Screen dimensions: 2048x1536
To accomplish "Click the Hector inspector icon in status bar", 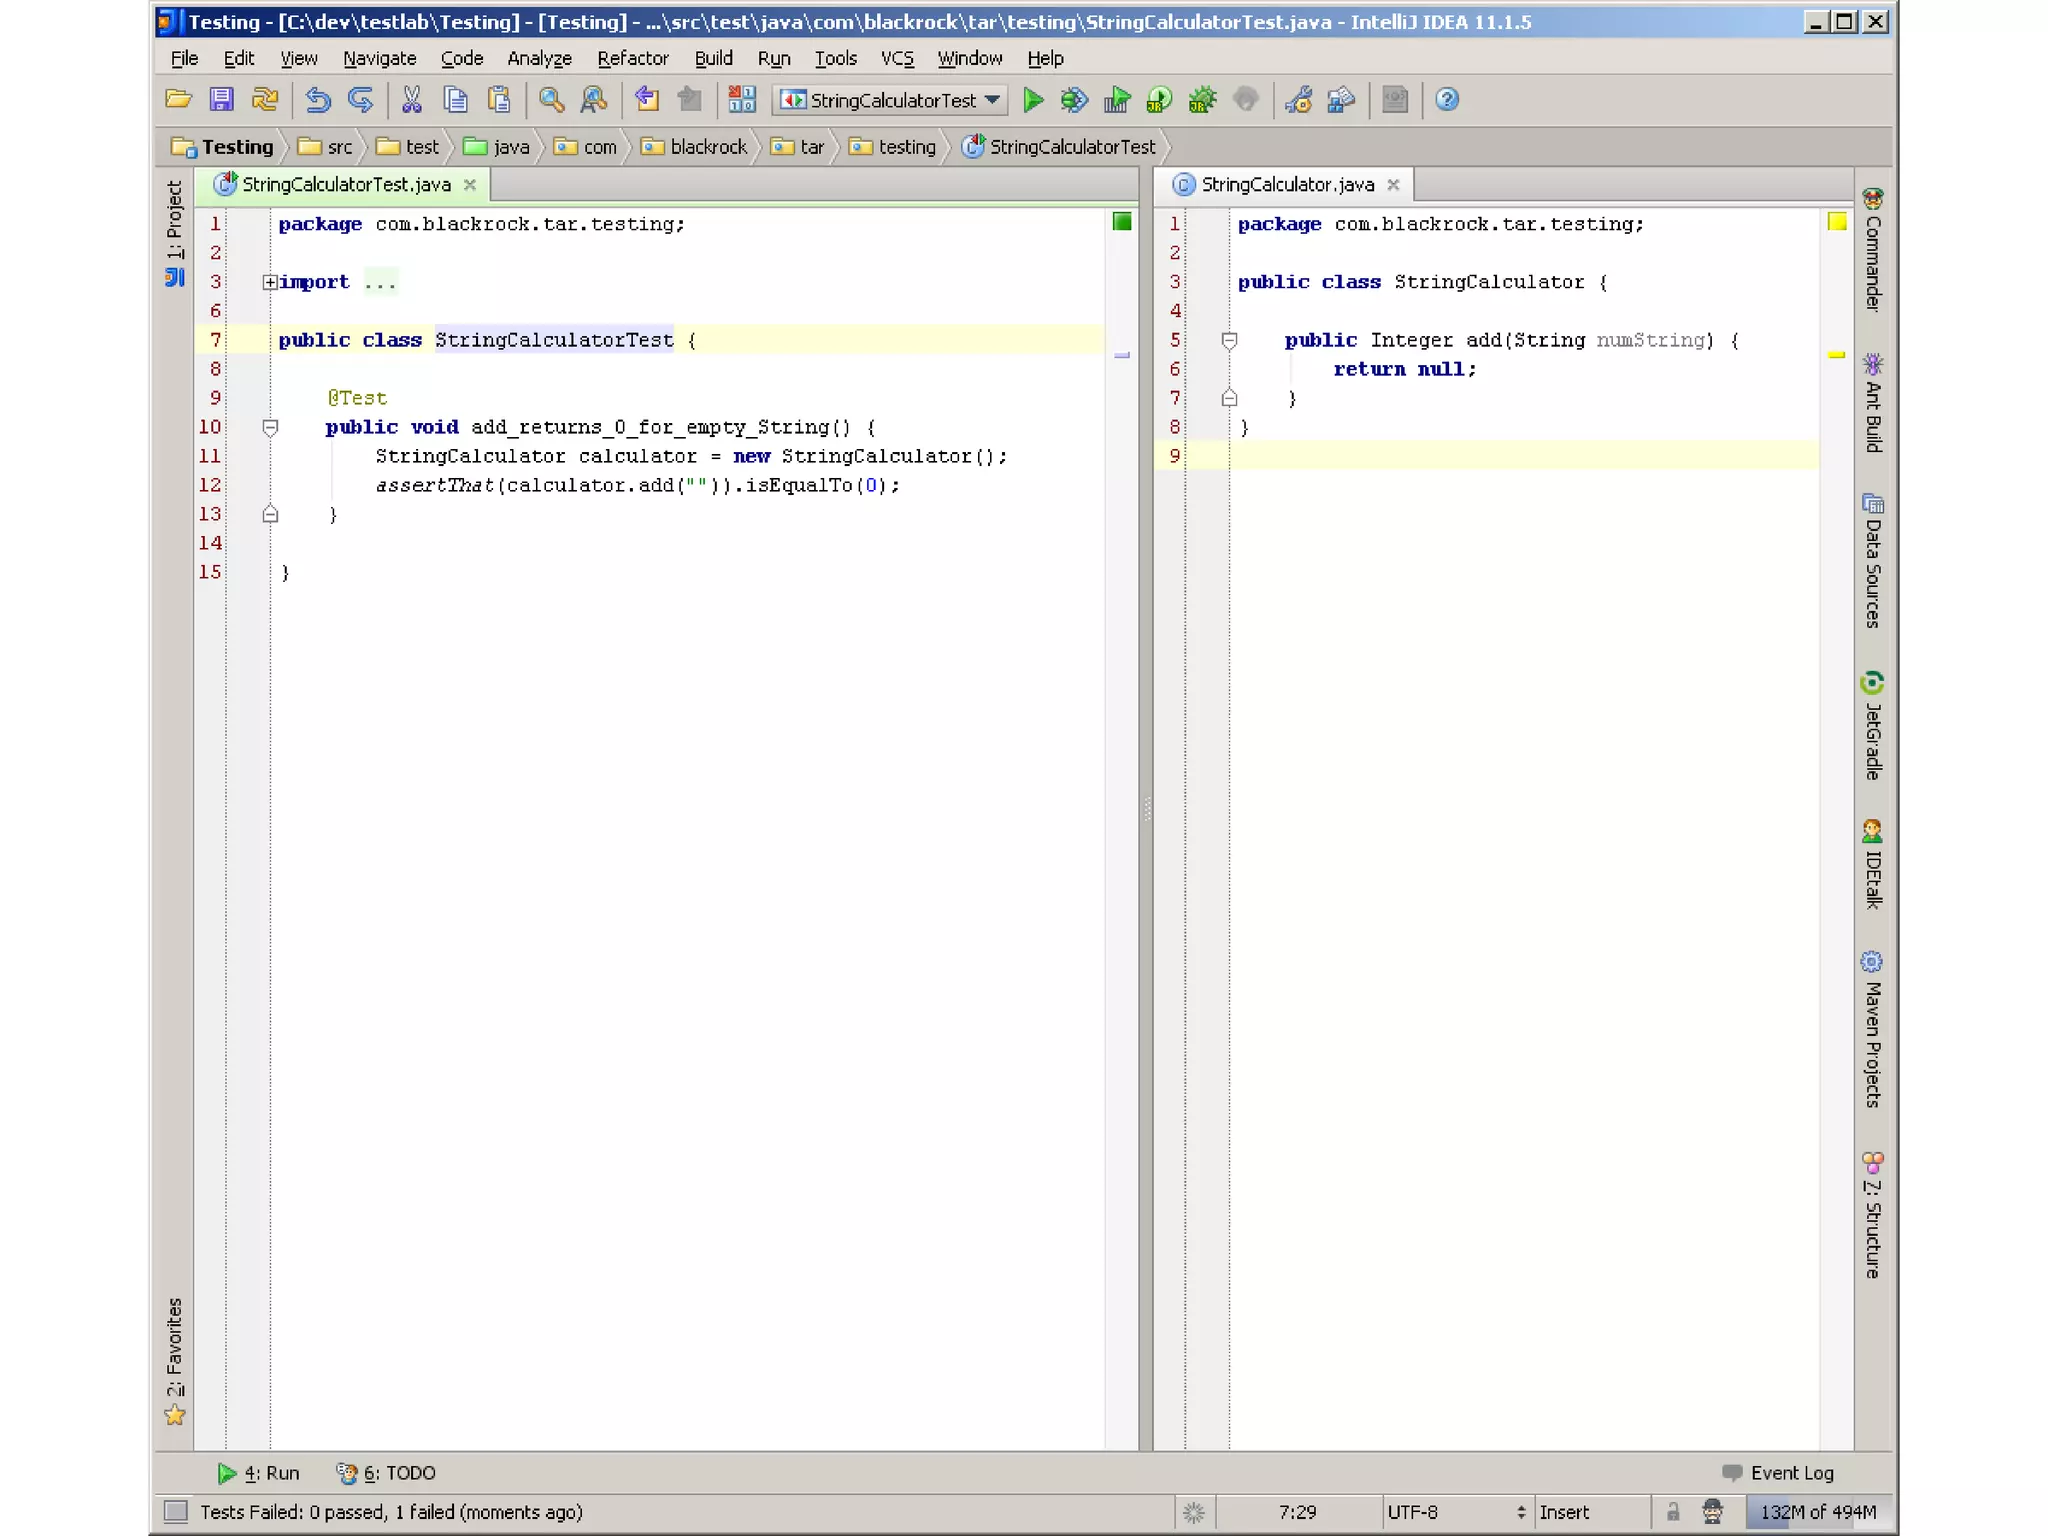I will (x=1712, y=1512).
